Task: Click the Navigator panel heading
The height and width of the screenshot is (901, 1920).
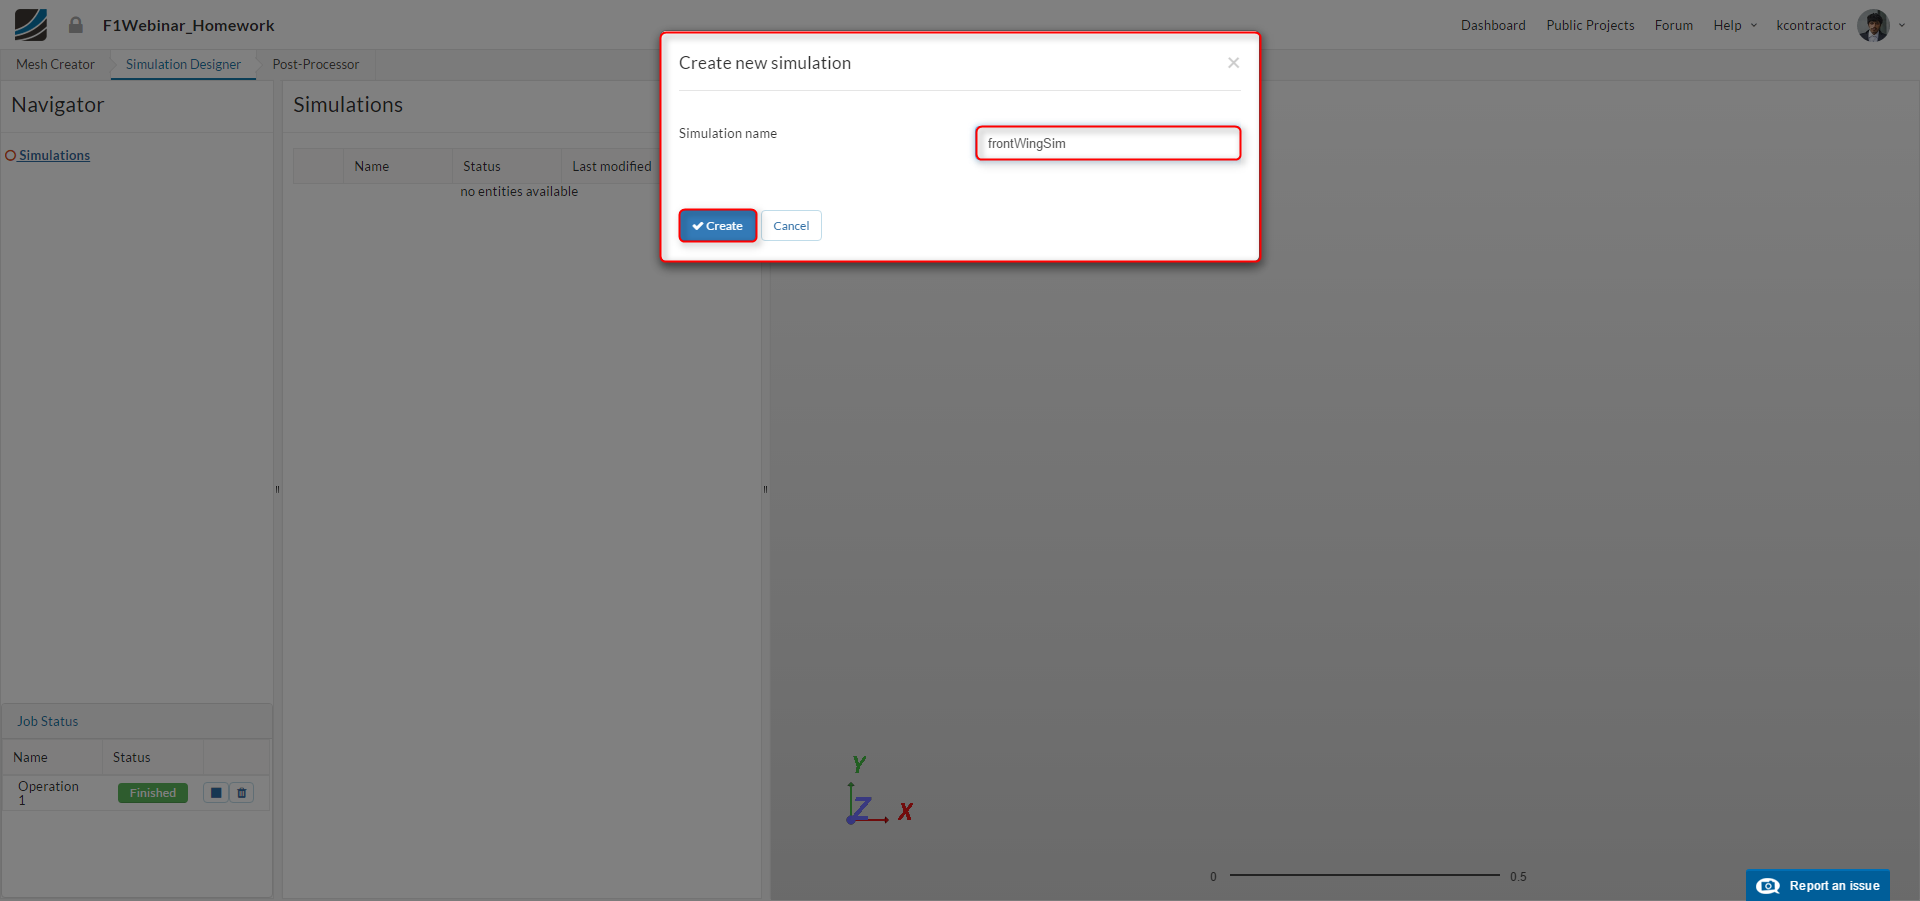Action: coord(57,105)
